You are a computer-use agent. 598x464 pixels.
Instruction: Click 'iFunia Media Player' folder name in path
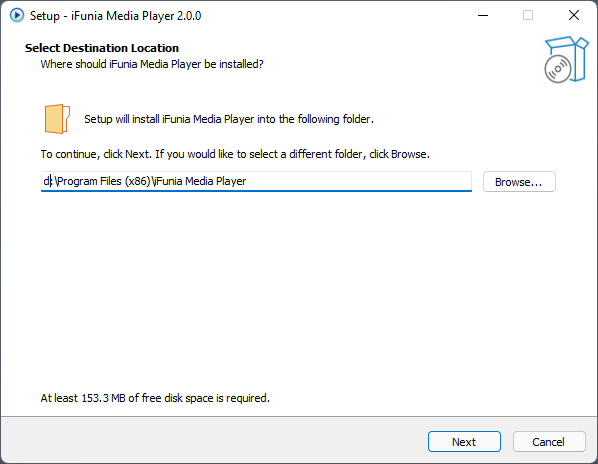pos(201,181)
